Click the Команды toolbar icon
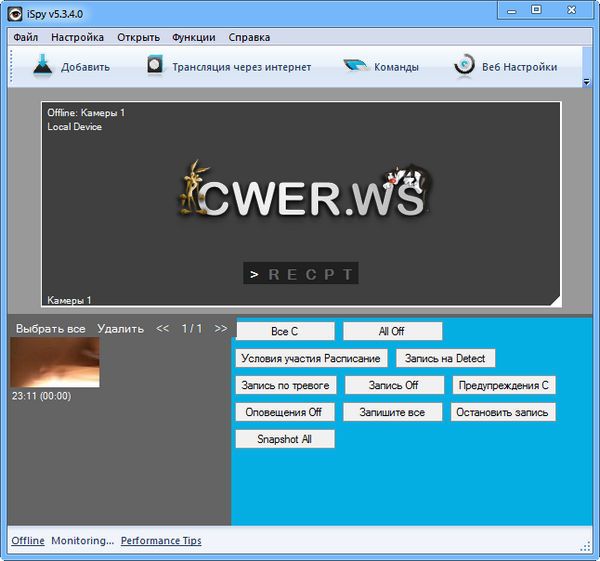Viewport: 600px width, 561px height. 357,66
